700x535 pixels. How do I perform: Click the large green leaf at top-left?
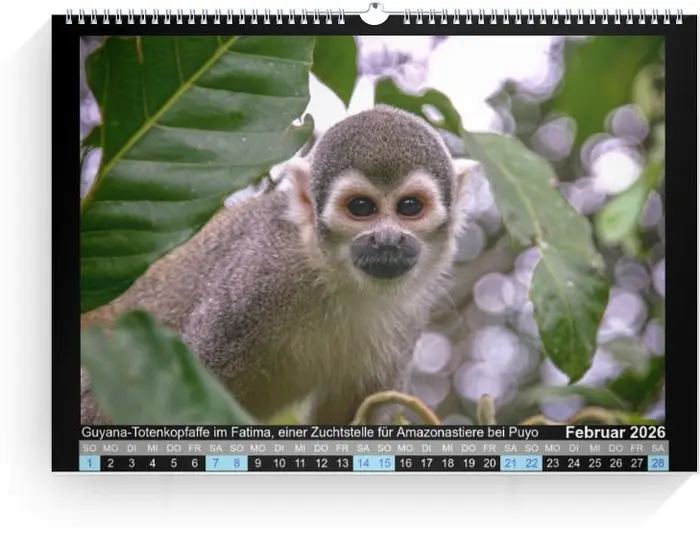pyautogui.click(x=190, y=140)
